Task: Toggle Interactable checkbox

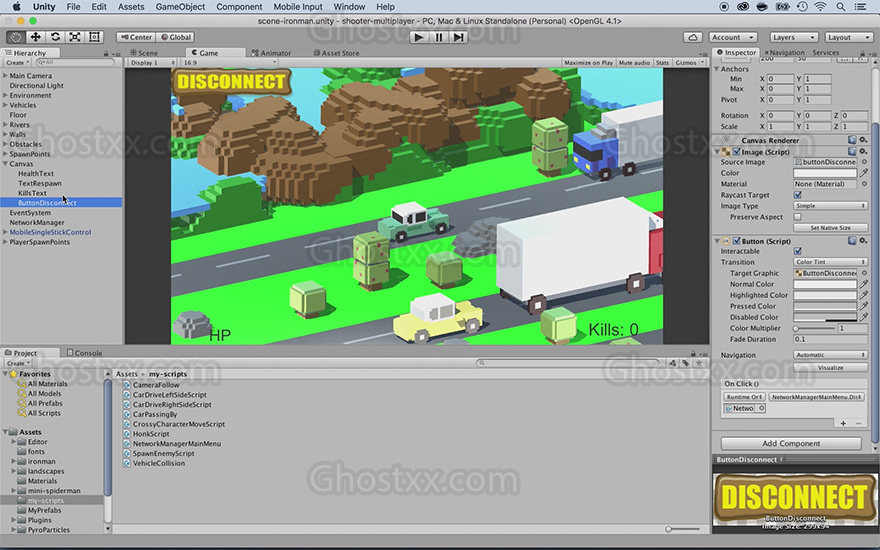Action: [x=798, y=251]
